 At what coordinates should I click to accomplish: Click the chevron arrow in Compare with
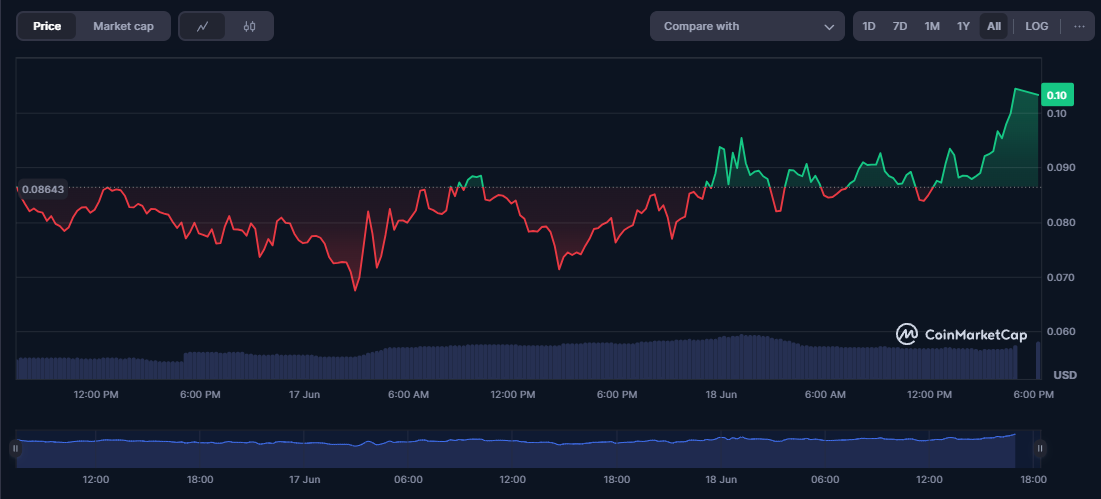829,27
